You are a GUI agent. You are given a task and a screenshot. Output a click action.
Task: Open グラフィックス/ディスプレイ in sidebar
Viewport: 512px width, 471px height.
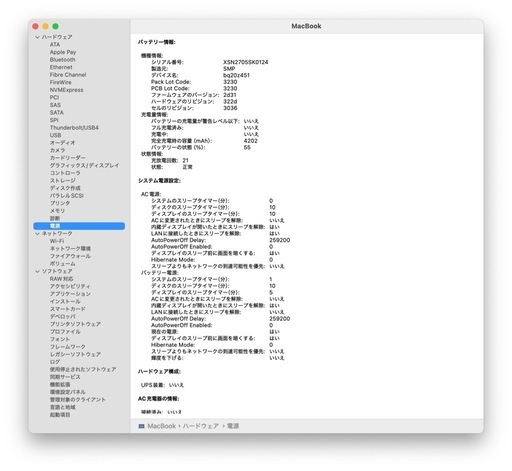pyautogui.click(x=84, y=165)
